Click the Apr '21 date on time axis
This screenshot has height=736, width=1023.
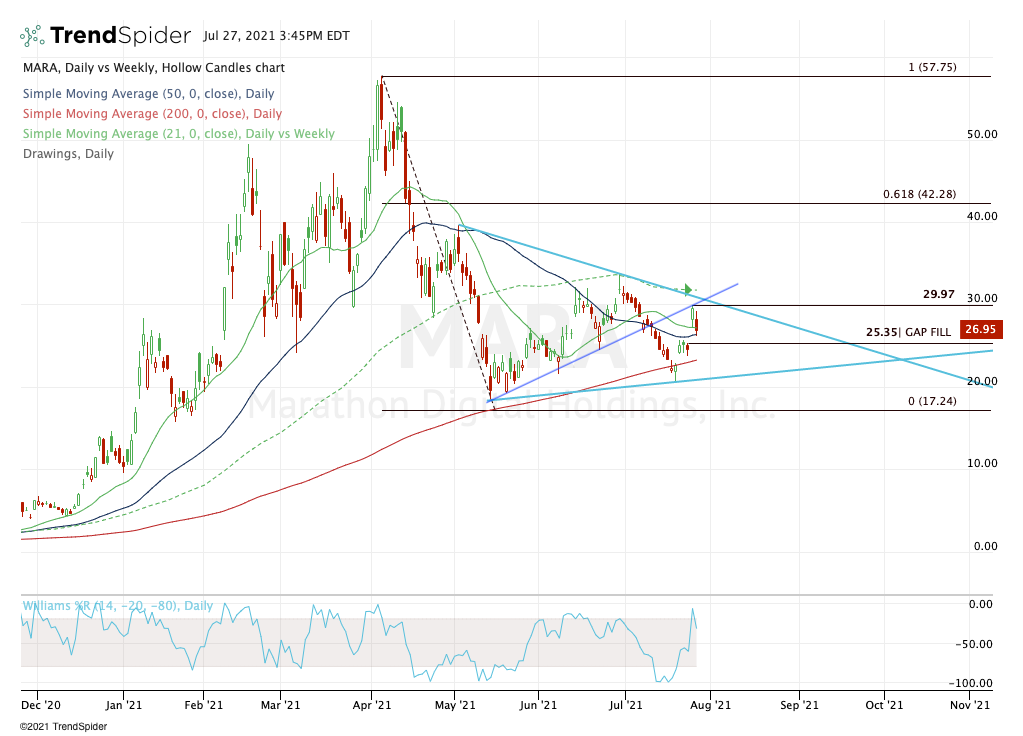click(371, 704)
